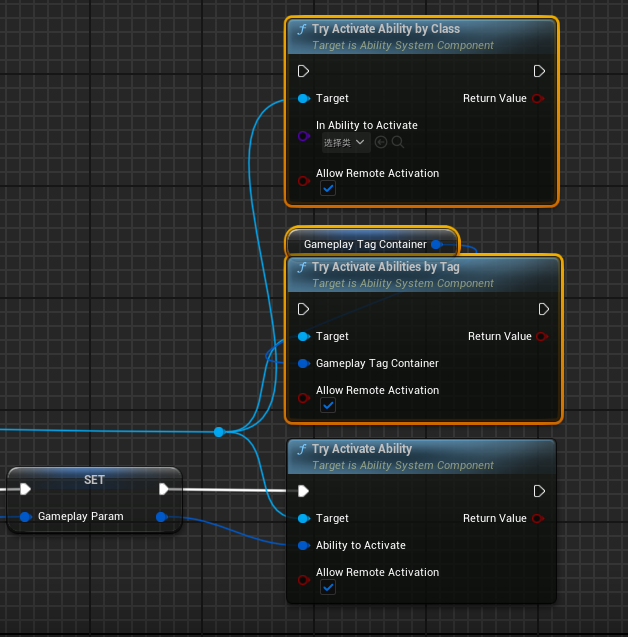This screenshot has height=637, width=628.
Task: Click the 'use selected asset' arrow icon
Action: tap(381, 143)
